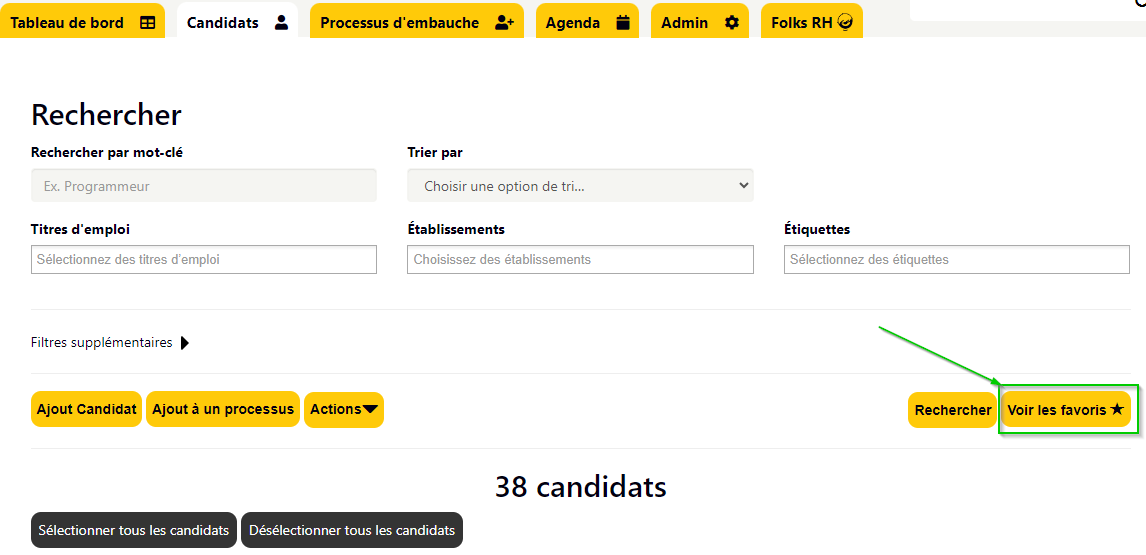Expand the Filtres supplémentaires triangle

point(184,343)
